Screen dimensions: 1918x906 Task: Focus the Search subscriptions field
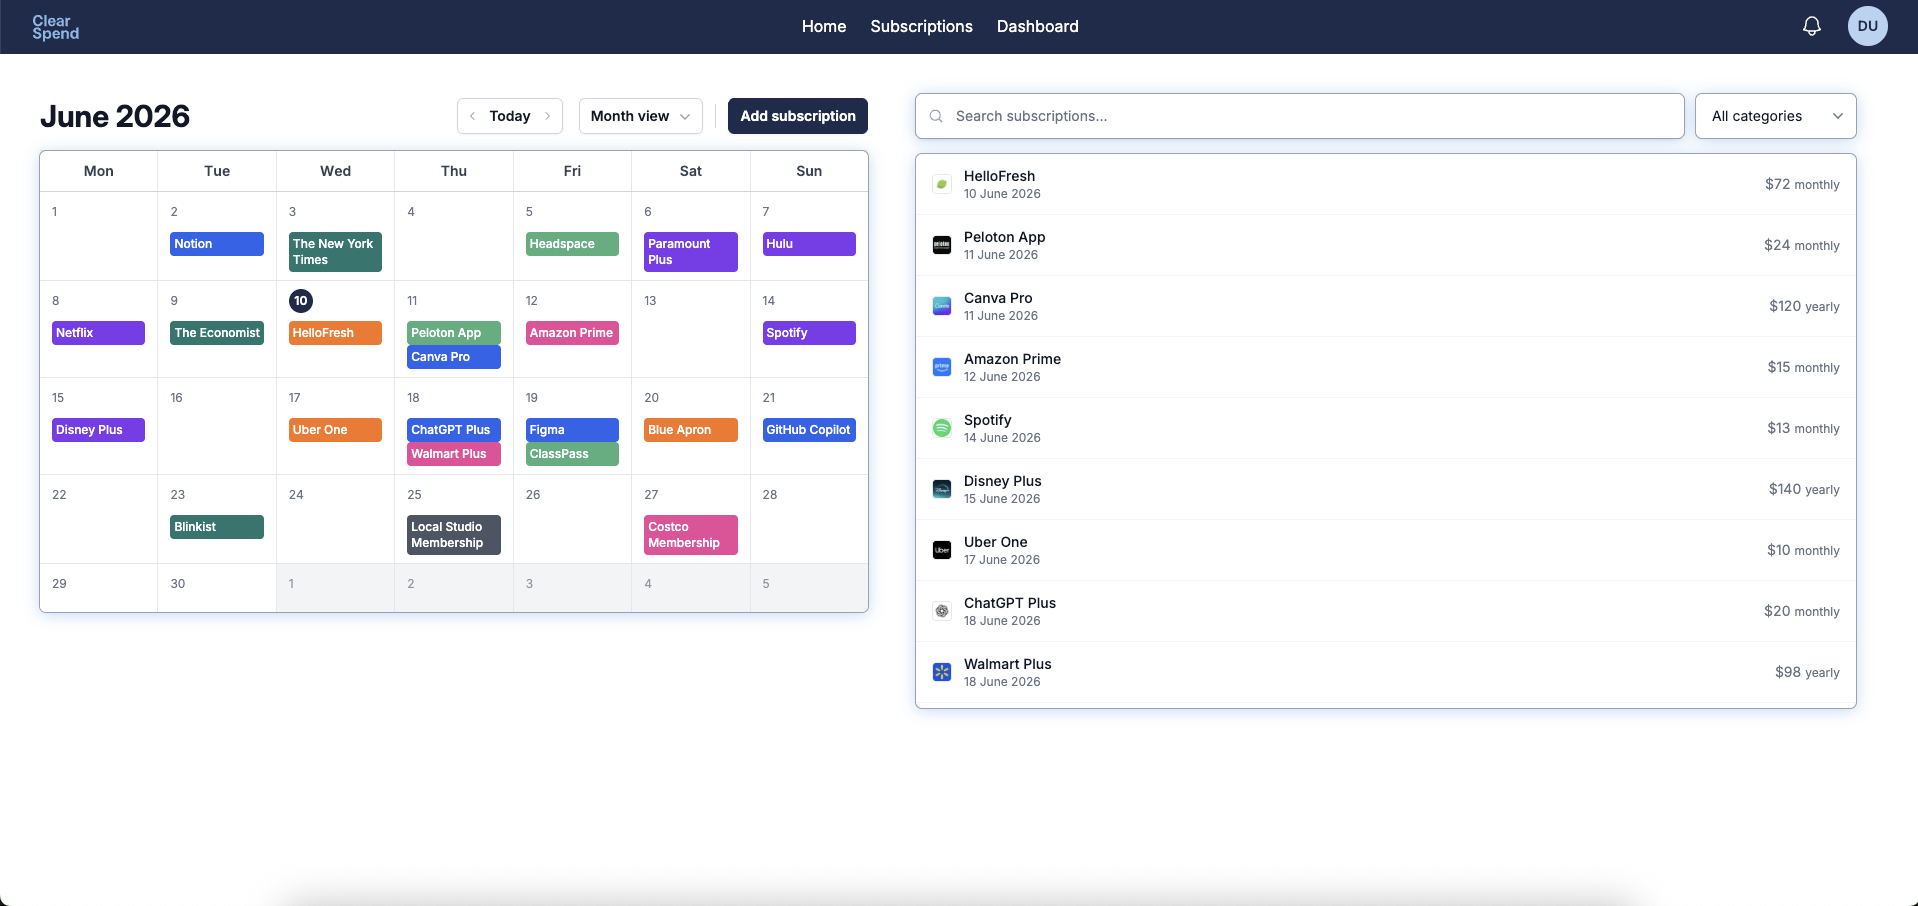pos(1299,116)
